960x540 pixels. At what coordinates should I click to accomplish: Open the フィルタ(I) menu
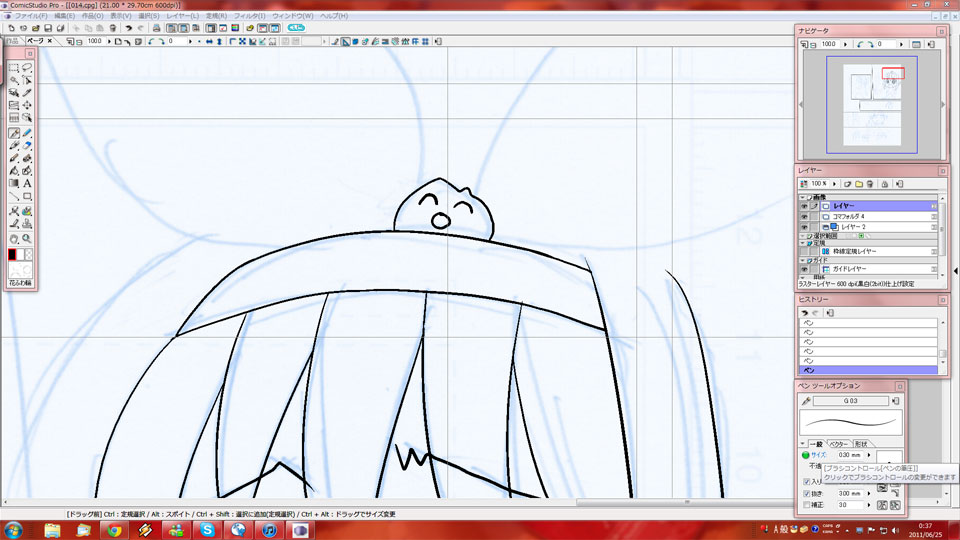tap(250, 16)
